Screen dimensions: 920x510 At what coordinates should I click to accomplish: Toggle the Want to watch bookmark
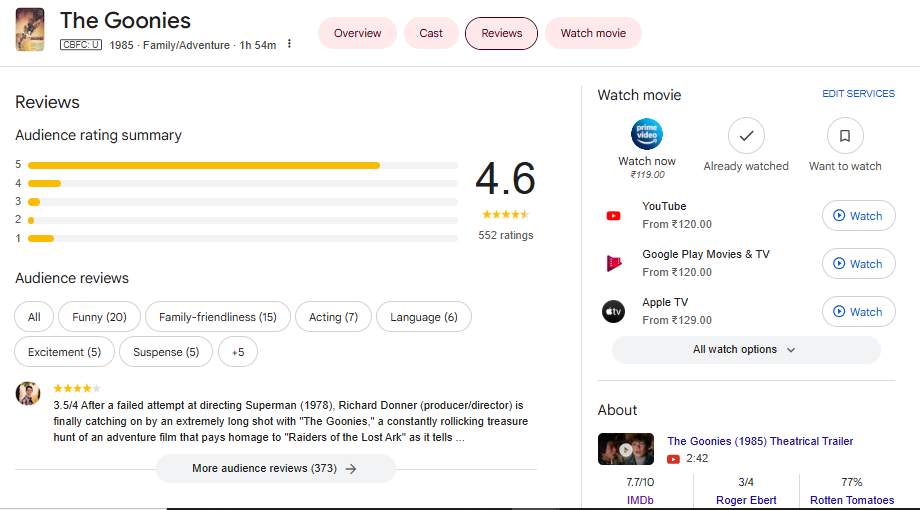845,135
